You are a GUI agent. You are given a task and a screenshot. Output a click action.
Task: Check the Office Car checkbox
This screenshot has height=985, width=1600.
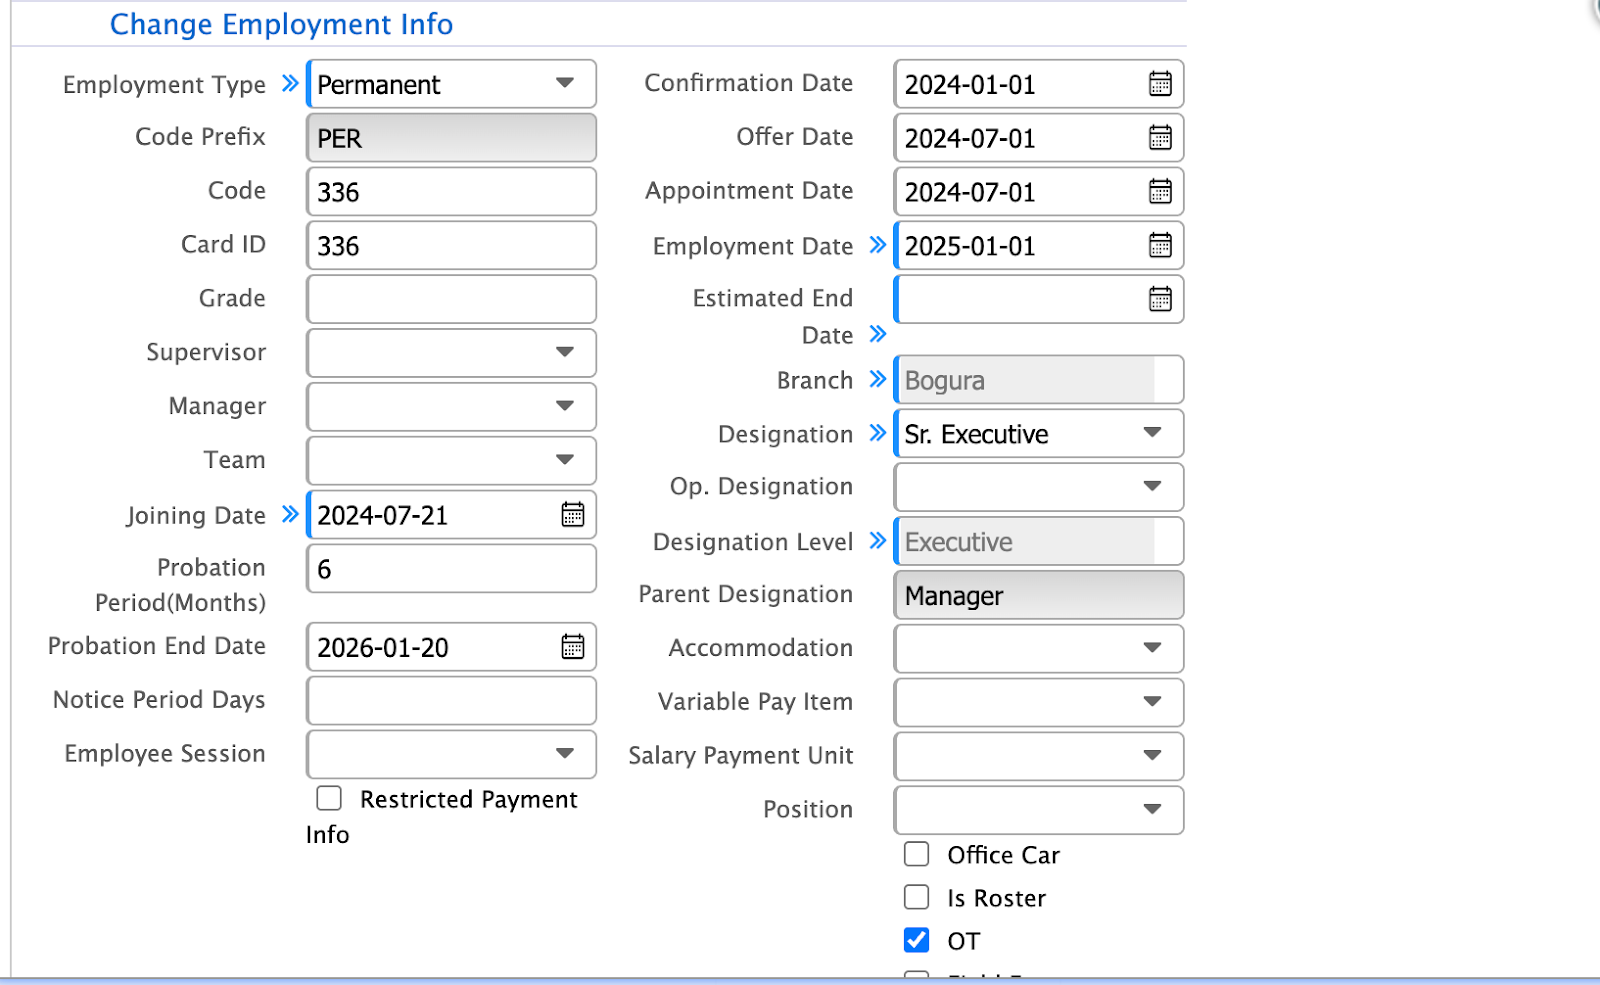pyautogui.click(x=916, y=854)
